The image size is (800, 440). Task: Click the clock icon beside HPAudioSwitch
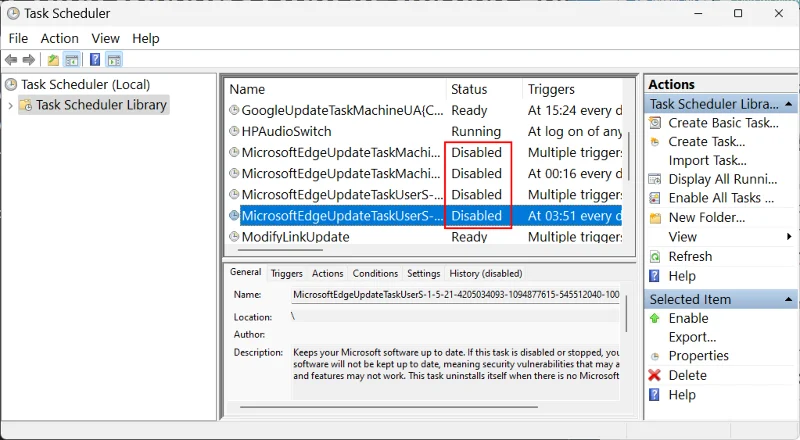[x=234, y=131]
